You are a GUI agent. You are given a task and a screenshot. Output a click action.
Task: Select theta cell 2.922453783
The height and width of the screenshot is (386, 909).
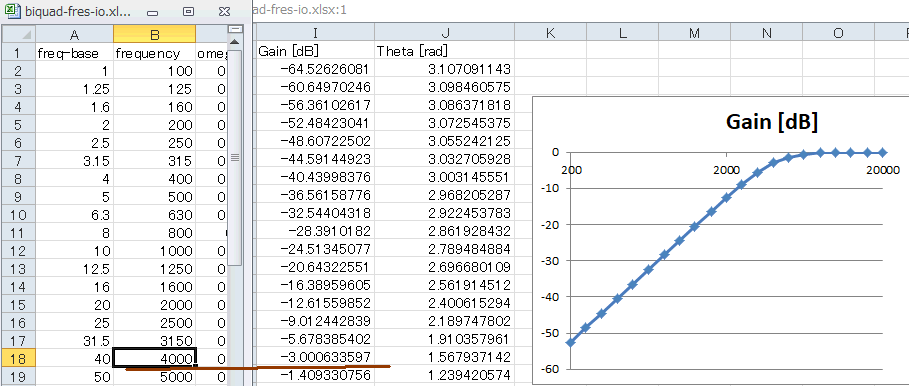444,213
